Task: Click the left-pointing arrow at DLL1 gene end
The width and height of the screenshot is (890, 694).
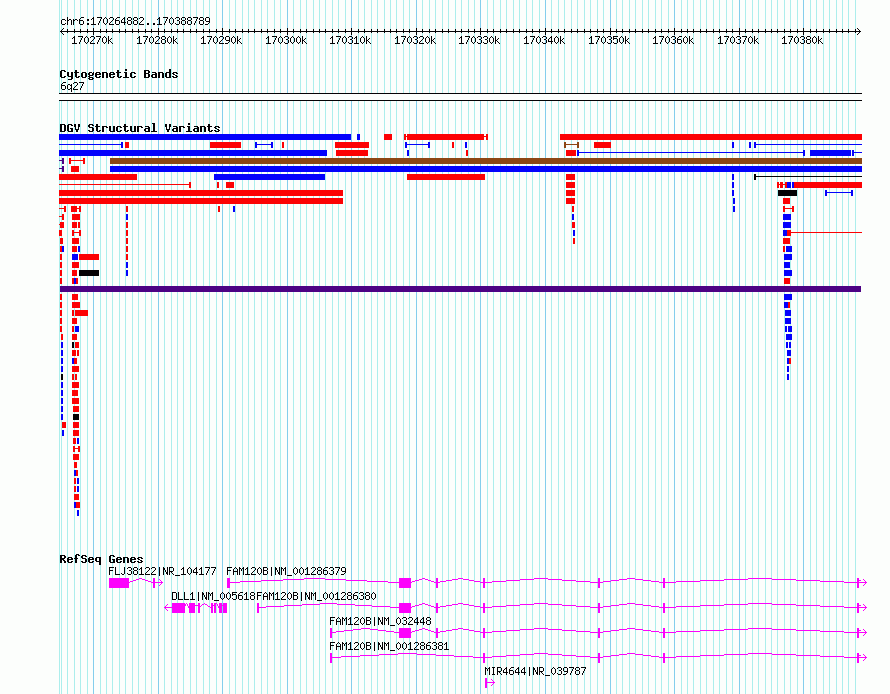Action: (x=167, y=608)
